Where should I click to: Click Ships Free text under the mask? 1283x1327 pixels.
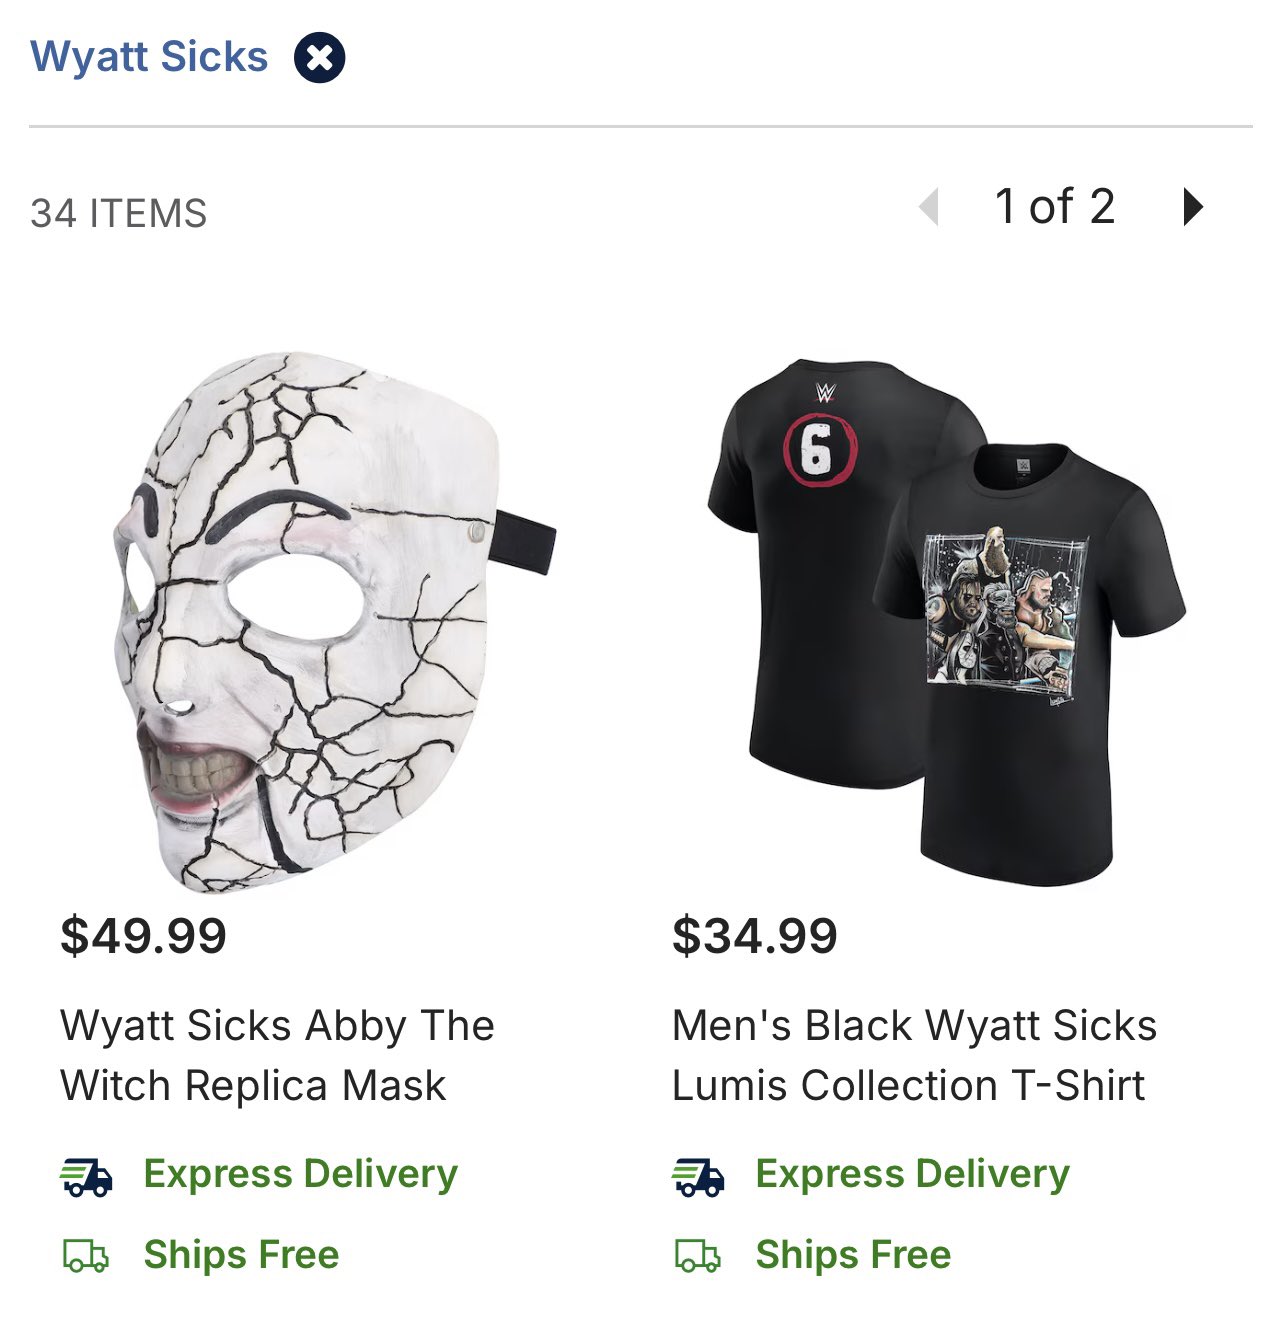(x=241, y=1255)
